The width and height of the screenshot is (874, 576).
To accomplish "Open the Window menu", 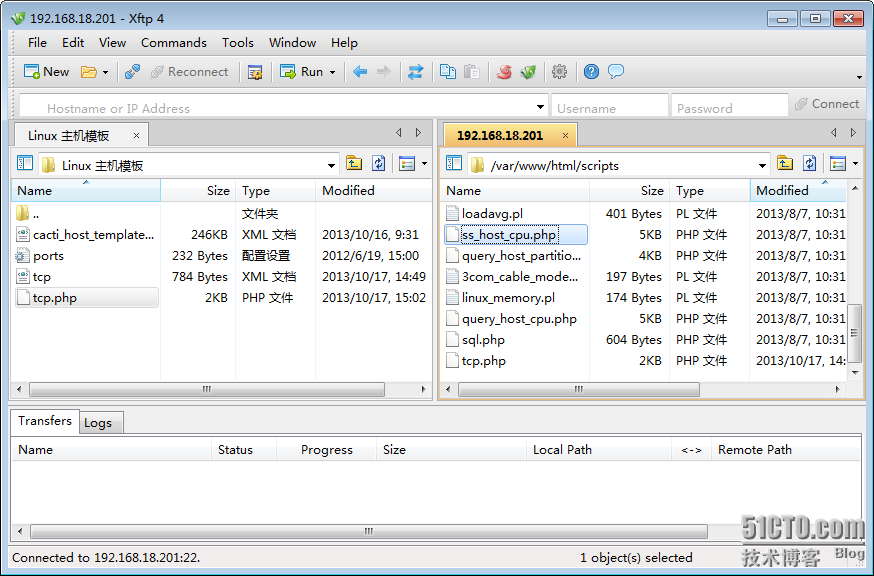I will [293, 43].
